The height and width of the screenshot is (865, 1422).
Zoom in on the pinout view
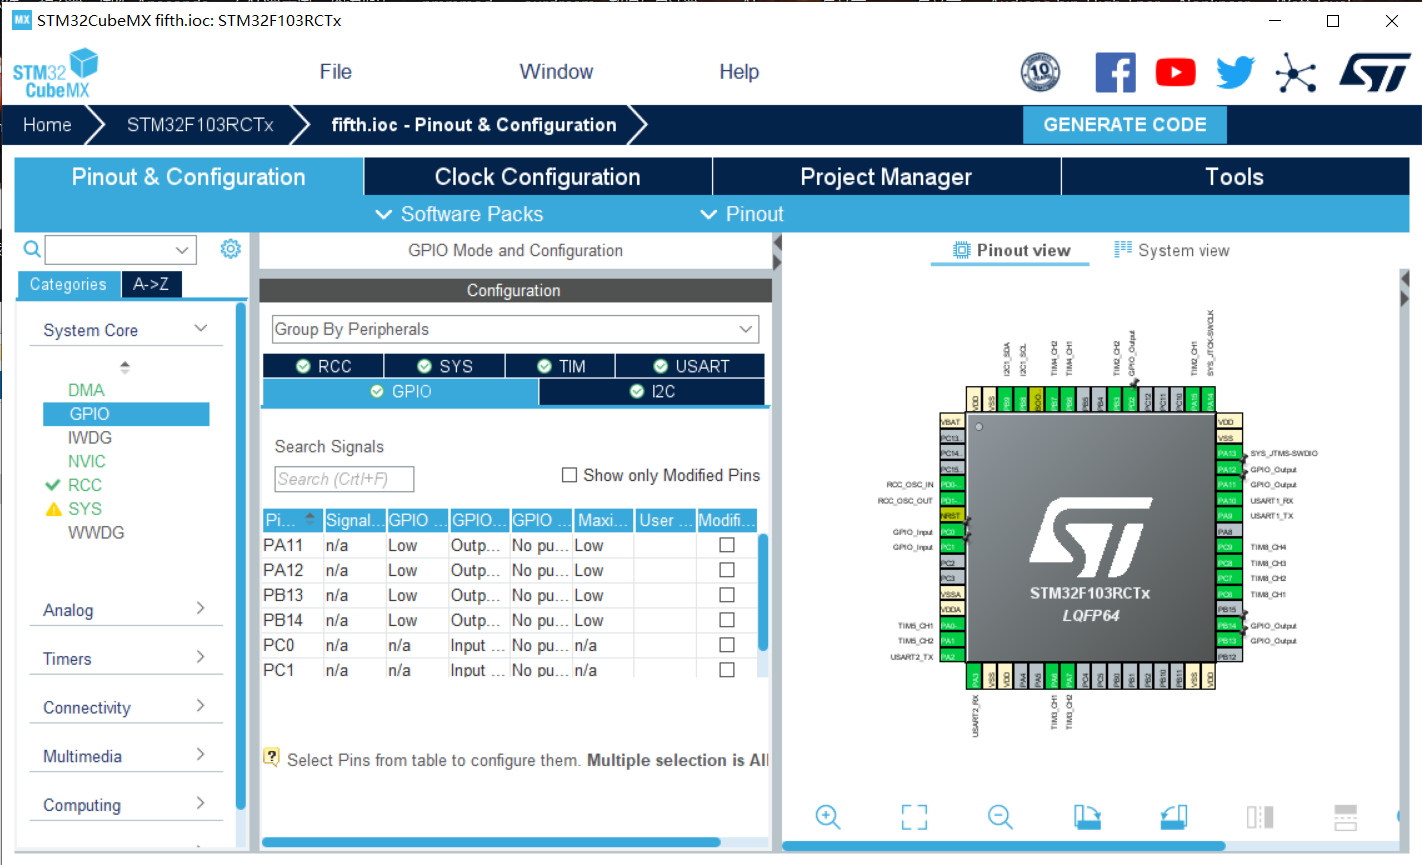[x=827, y=817]
